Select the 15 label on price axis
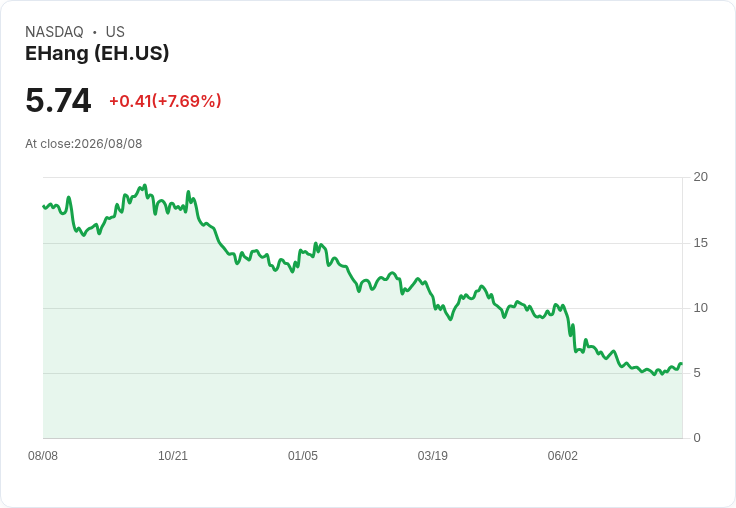736x508 pixels. pyautogui.click(x=700, y=243)
